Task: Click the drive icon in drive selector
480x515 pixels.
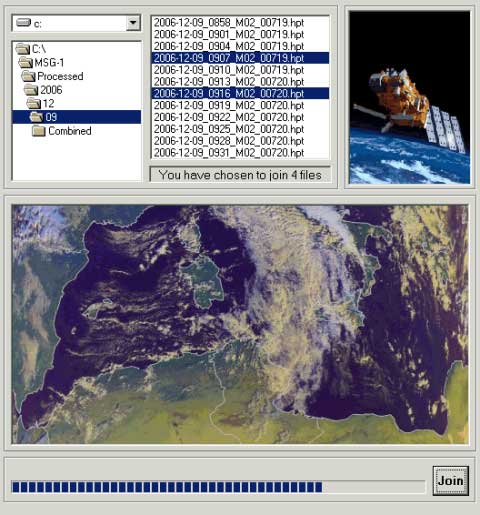Action: (23, 23)
